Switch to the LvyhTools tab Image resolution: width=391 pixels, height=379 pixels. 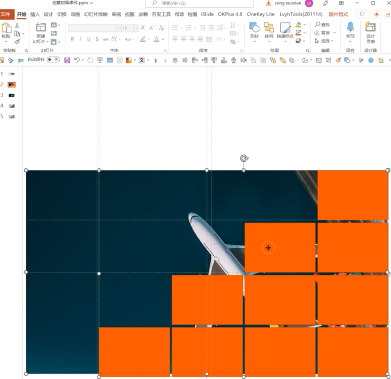[x=301, y=15]
